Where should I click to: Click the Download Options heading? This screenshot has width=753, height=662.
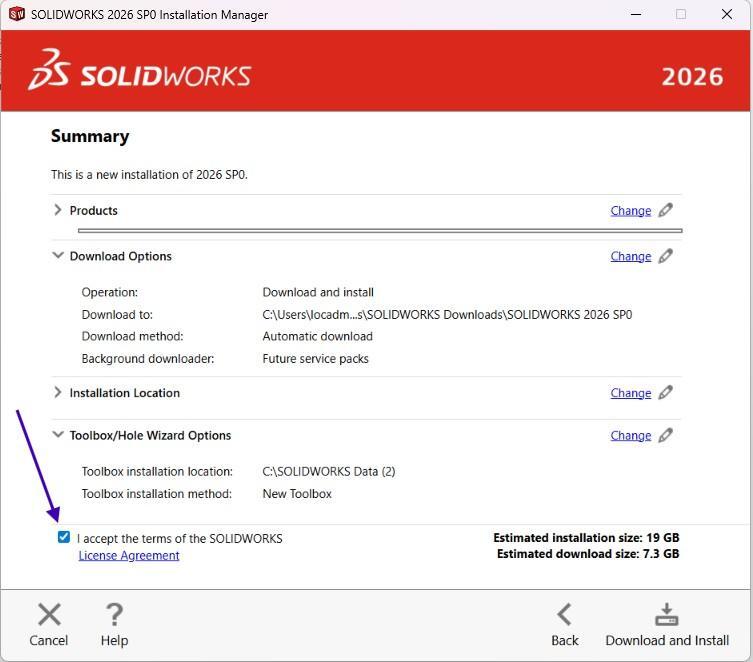[x=121, y=256]
